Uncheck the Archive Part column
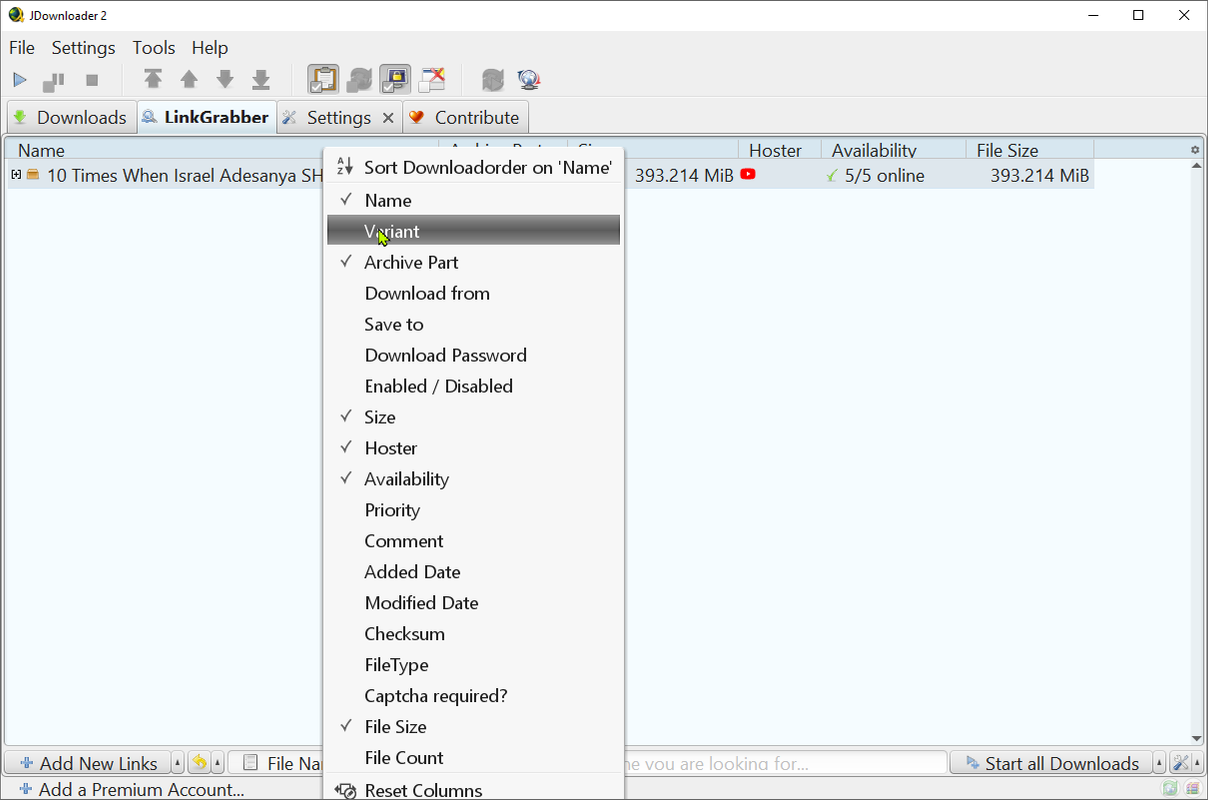The image size is (1208, 800). [473, 262]
